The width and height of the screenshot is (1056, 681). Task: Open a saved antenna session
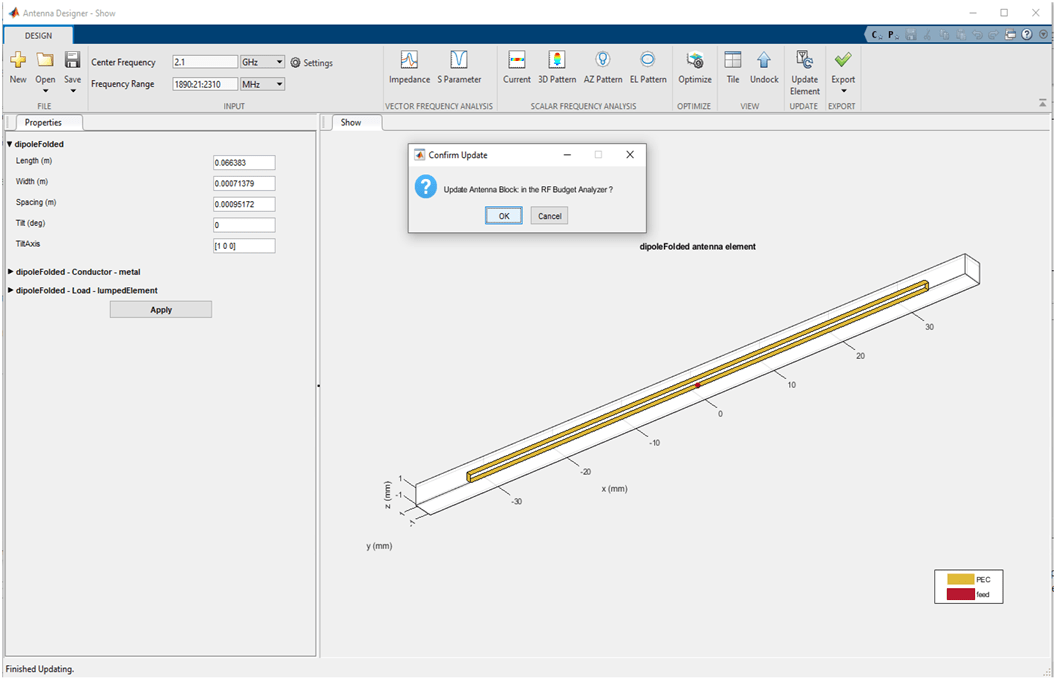tap(45, 67)
